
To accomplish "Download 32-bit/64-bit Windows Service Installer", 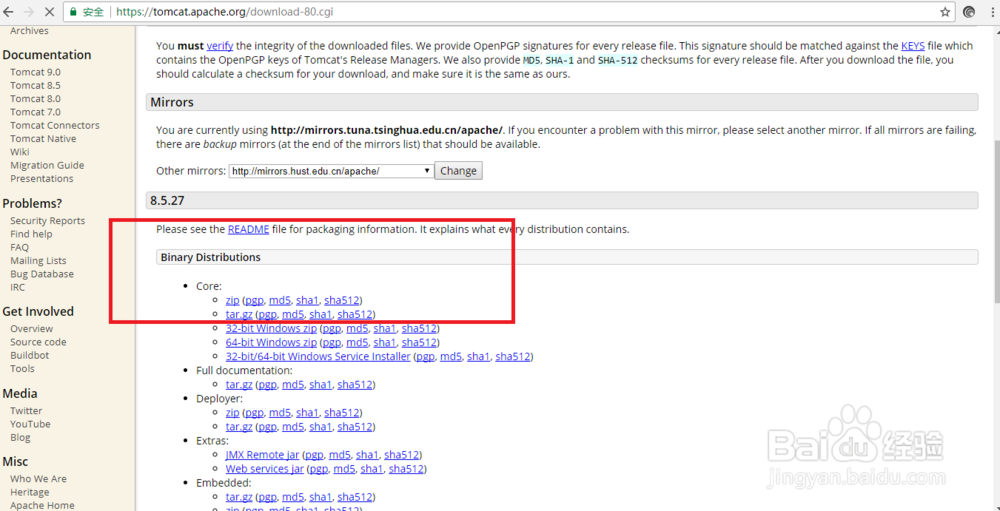I will coord(318,357).
